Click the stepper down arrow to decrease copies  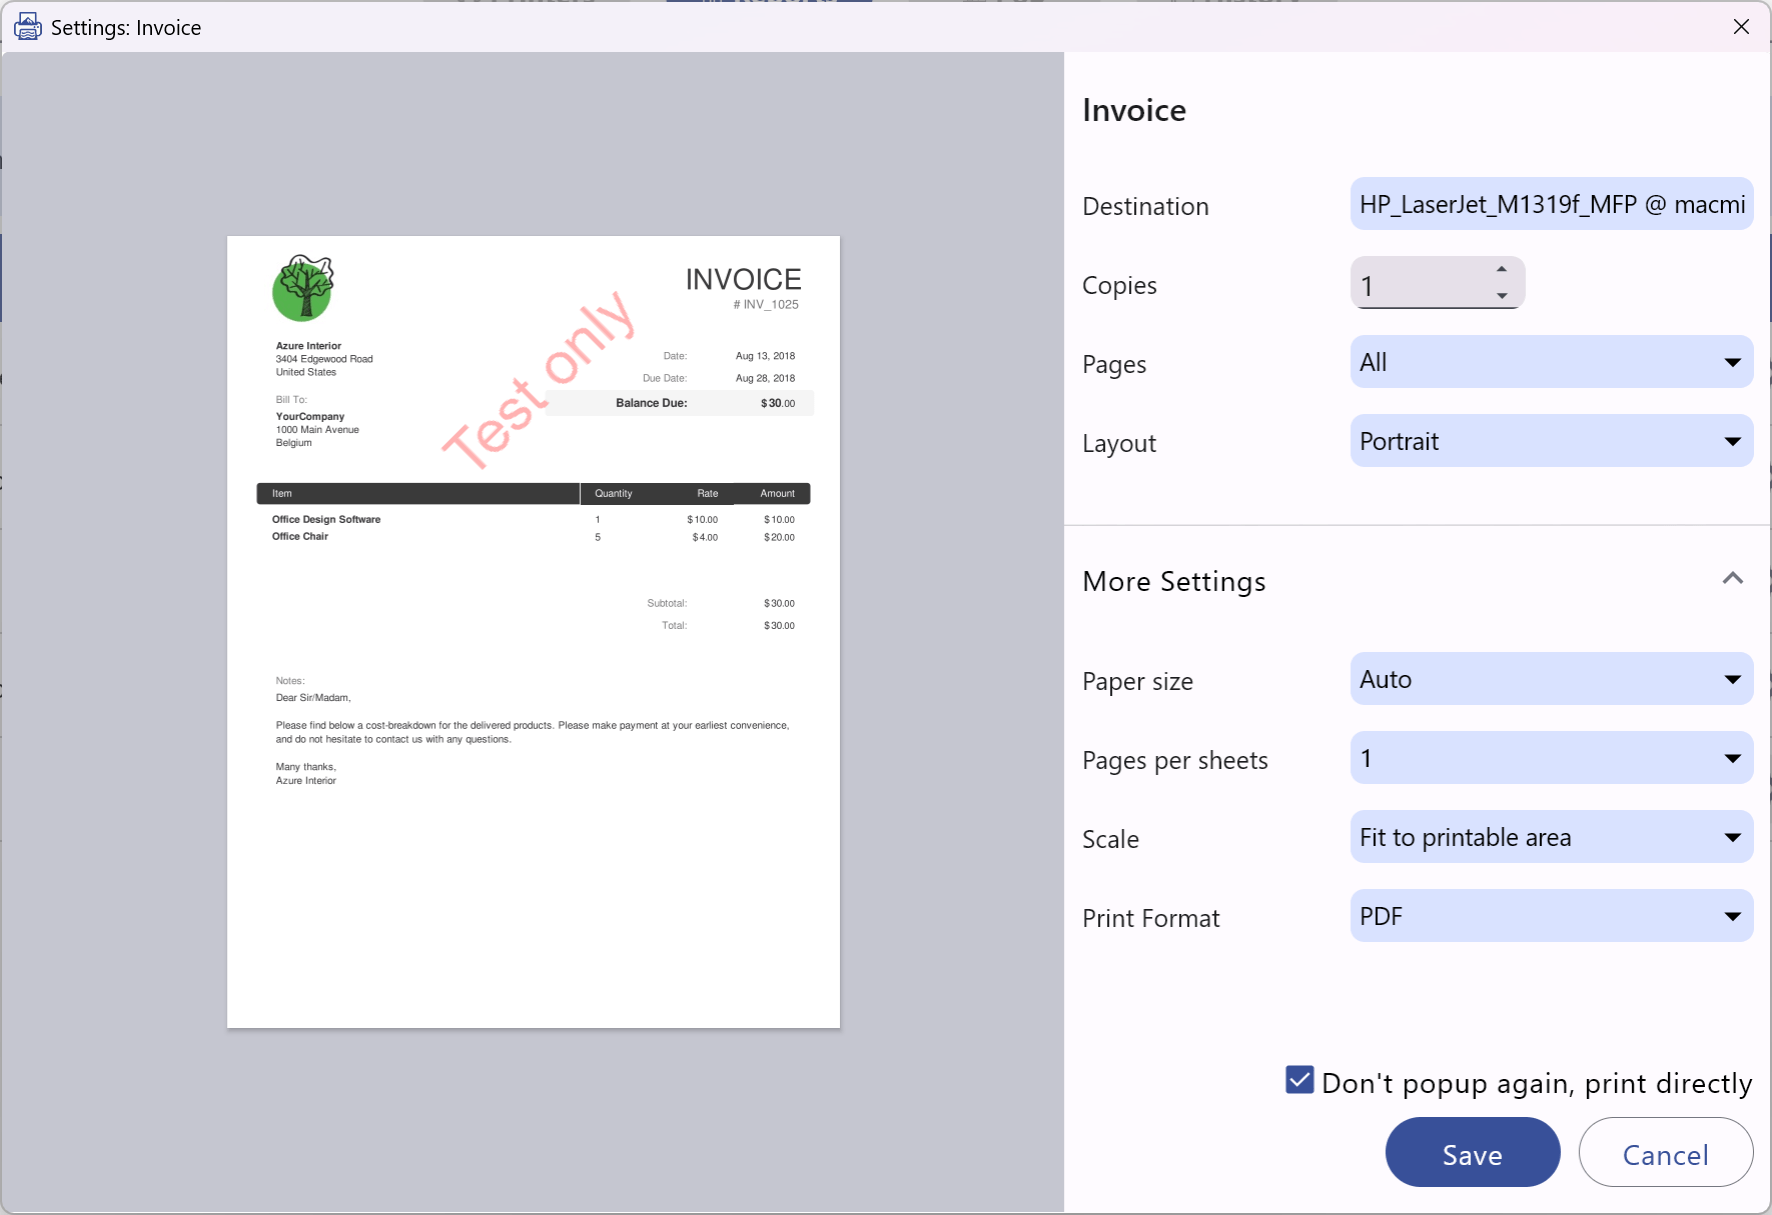(x=1501, y=296)
